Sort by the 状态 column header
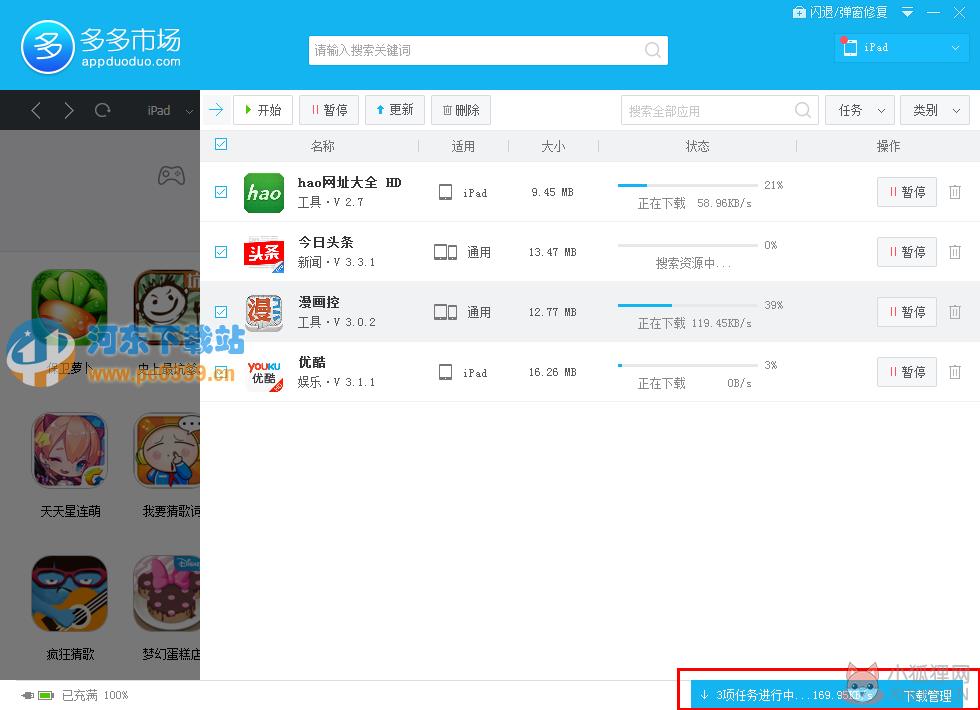Viewport: 980px width, 710px height. click(698, 146)
